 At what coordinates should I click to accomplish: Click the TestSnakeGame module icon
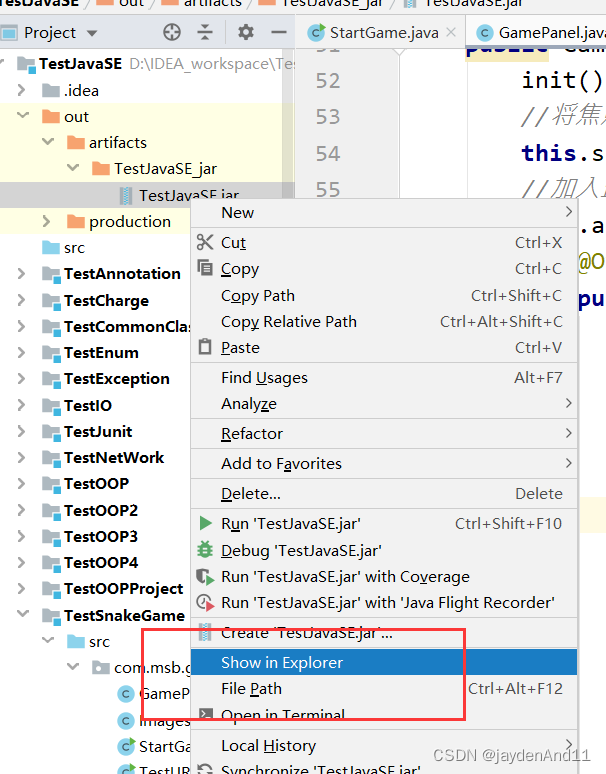[x=51, y=616]
